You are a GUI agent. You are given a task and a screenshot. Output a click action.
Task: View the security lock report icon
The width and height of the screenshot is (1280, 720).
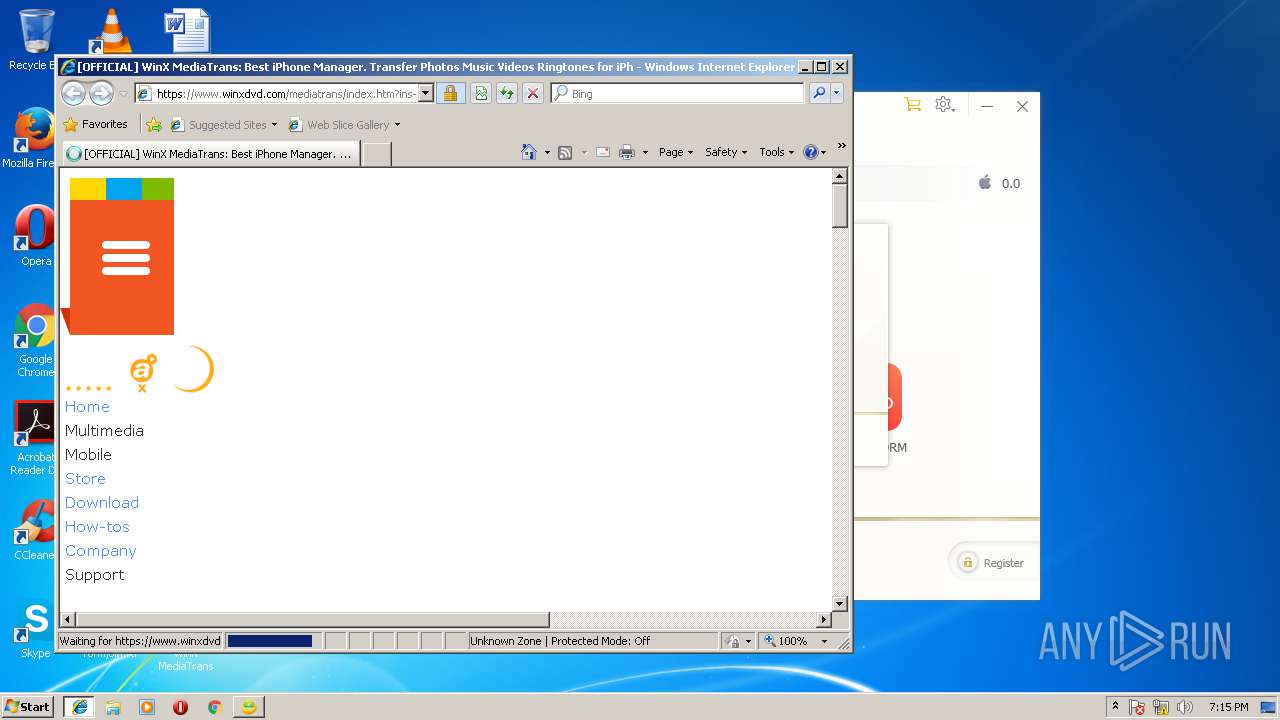(x=450, y=93)
